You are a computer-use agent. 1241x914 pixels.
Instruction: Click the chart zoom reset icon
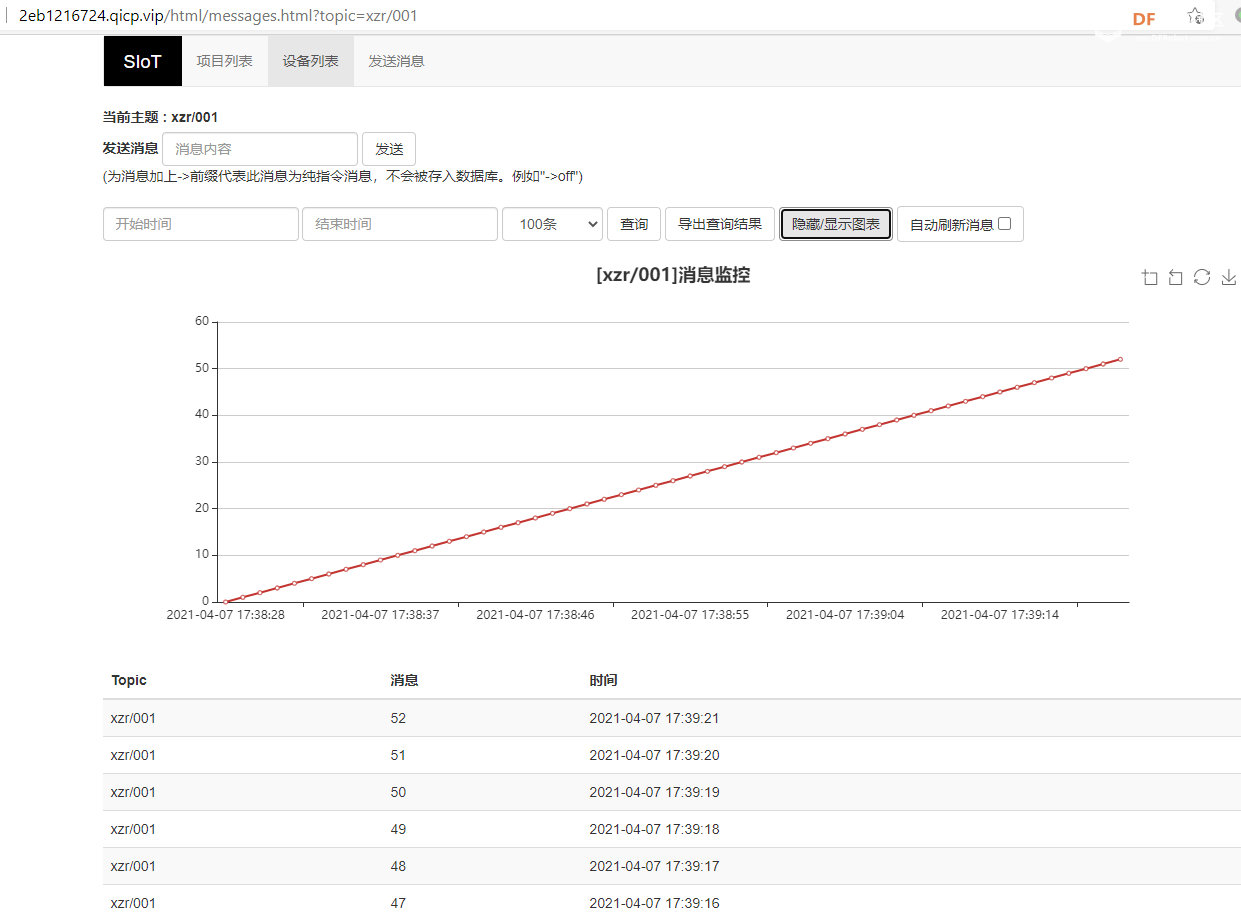click(x=1176, y=278)
